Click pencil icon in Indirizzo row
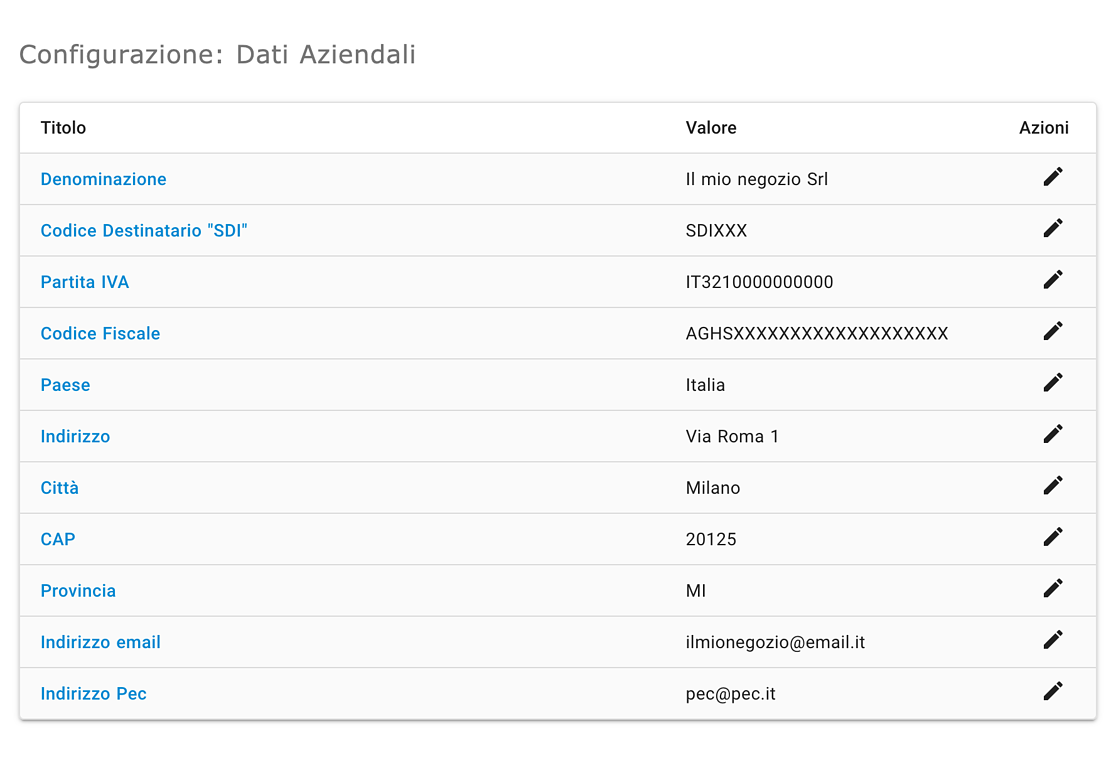The width and height of the screenshot is (1116, 773). coord(1053,433)
